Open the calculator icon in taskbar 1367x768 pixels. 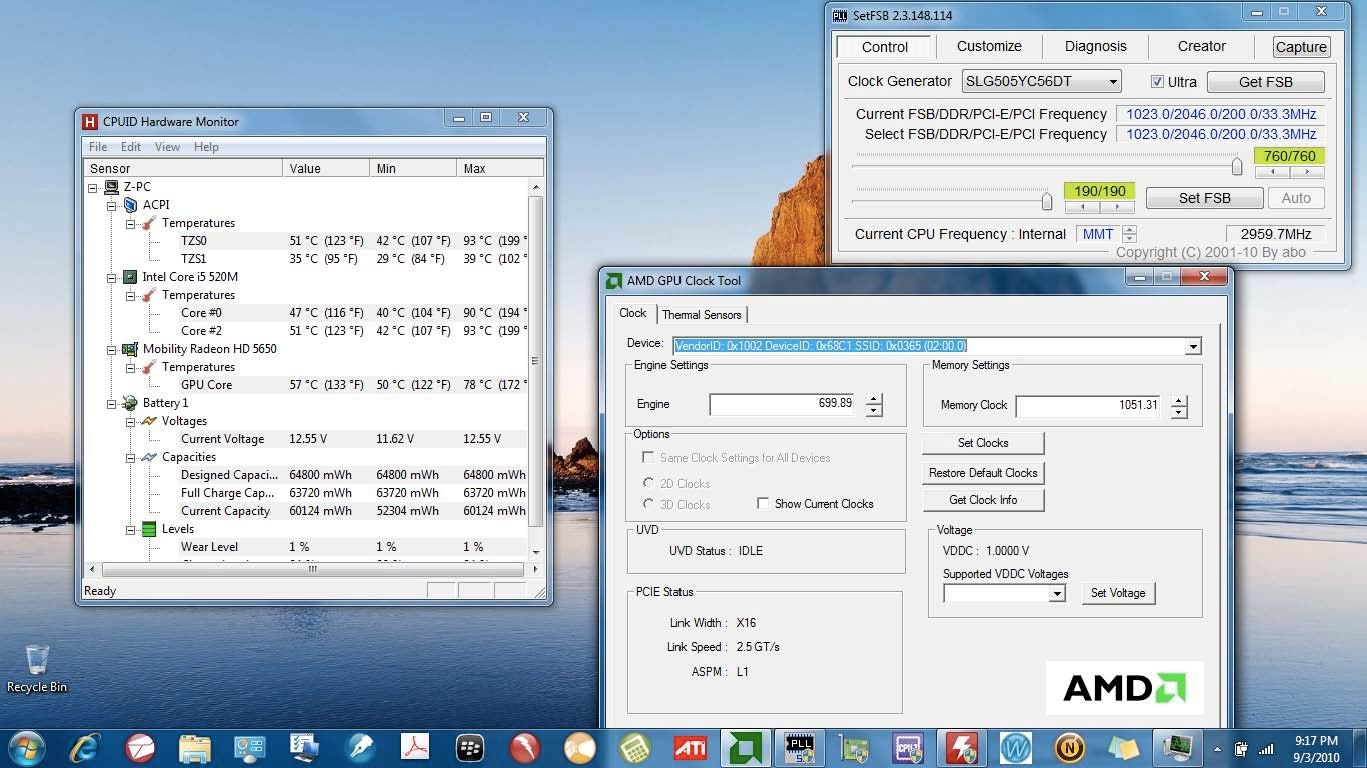click(x=635, y=747)
